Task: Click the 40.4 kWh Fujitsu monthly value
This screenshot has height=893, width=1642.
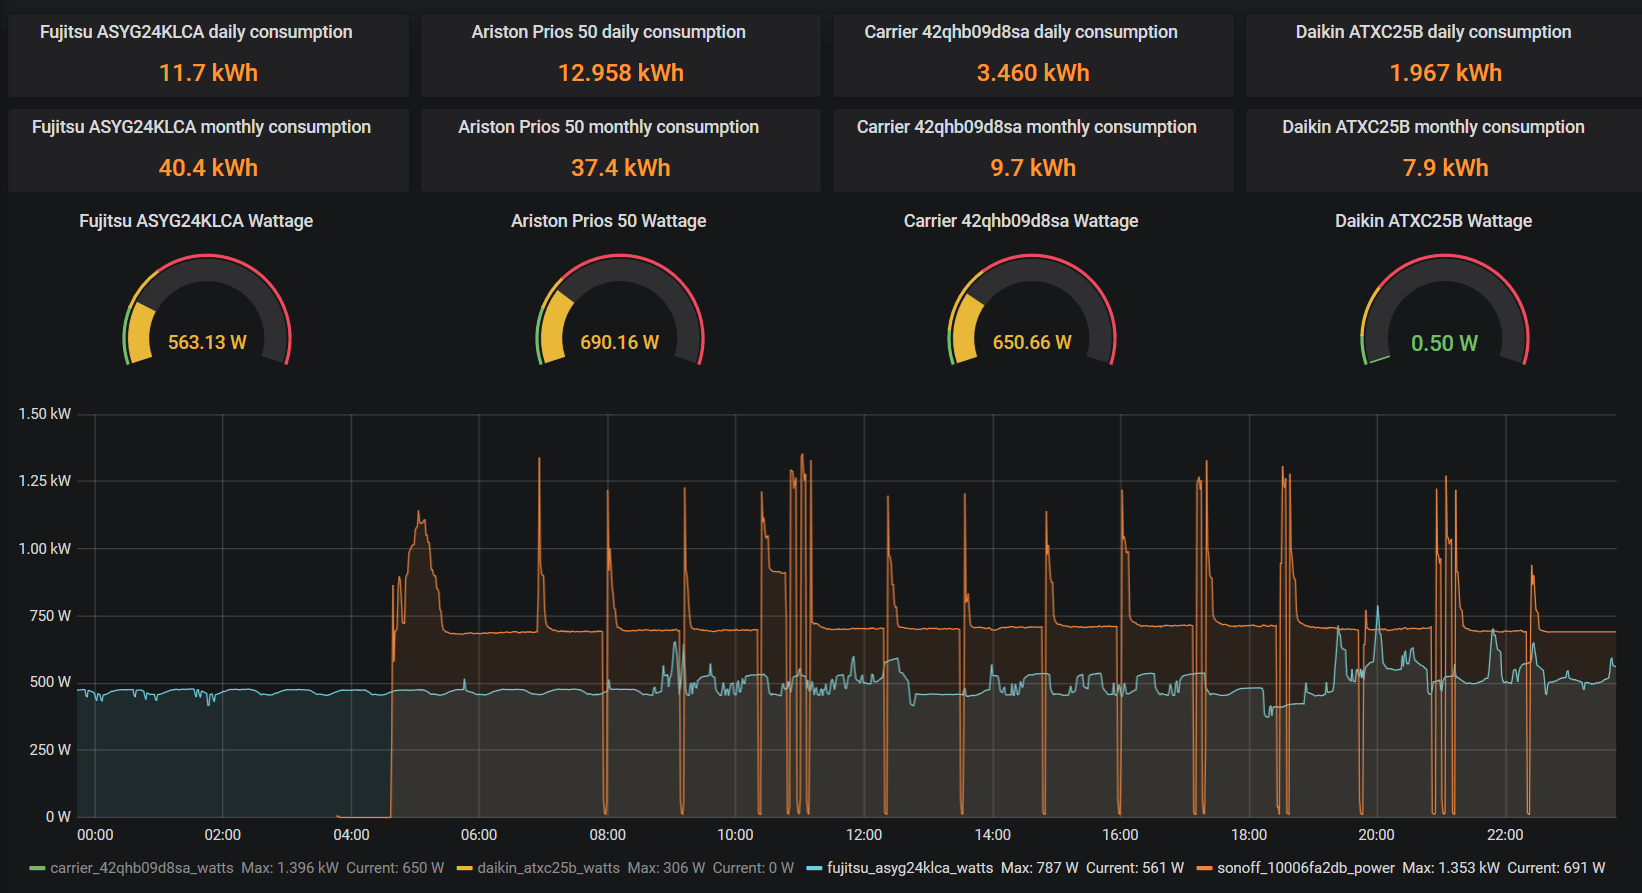Action: [x=208, y=168]
